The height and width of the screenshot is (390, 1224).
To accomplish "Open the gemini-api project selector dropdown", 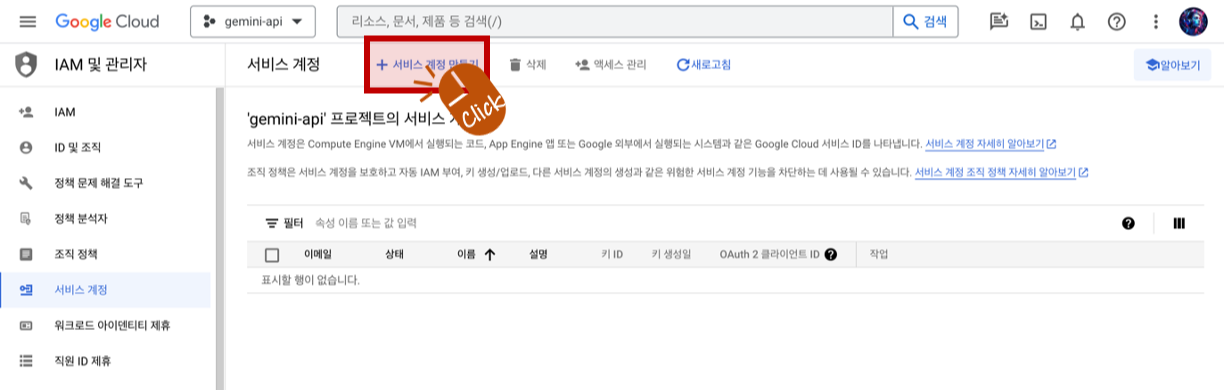I will click(253, 21).
